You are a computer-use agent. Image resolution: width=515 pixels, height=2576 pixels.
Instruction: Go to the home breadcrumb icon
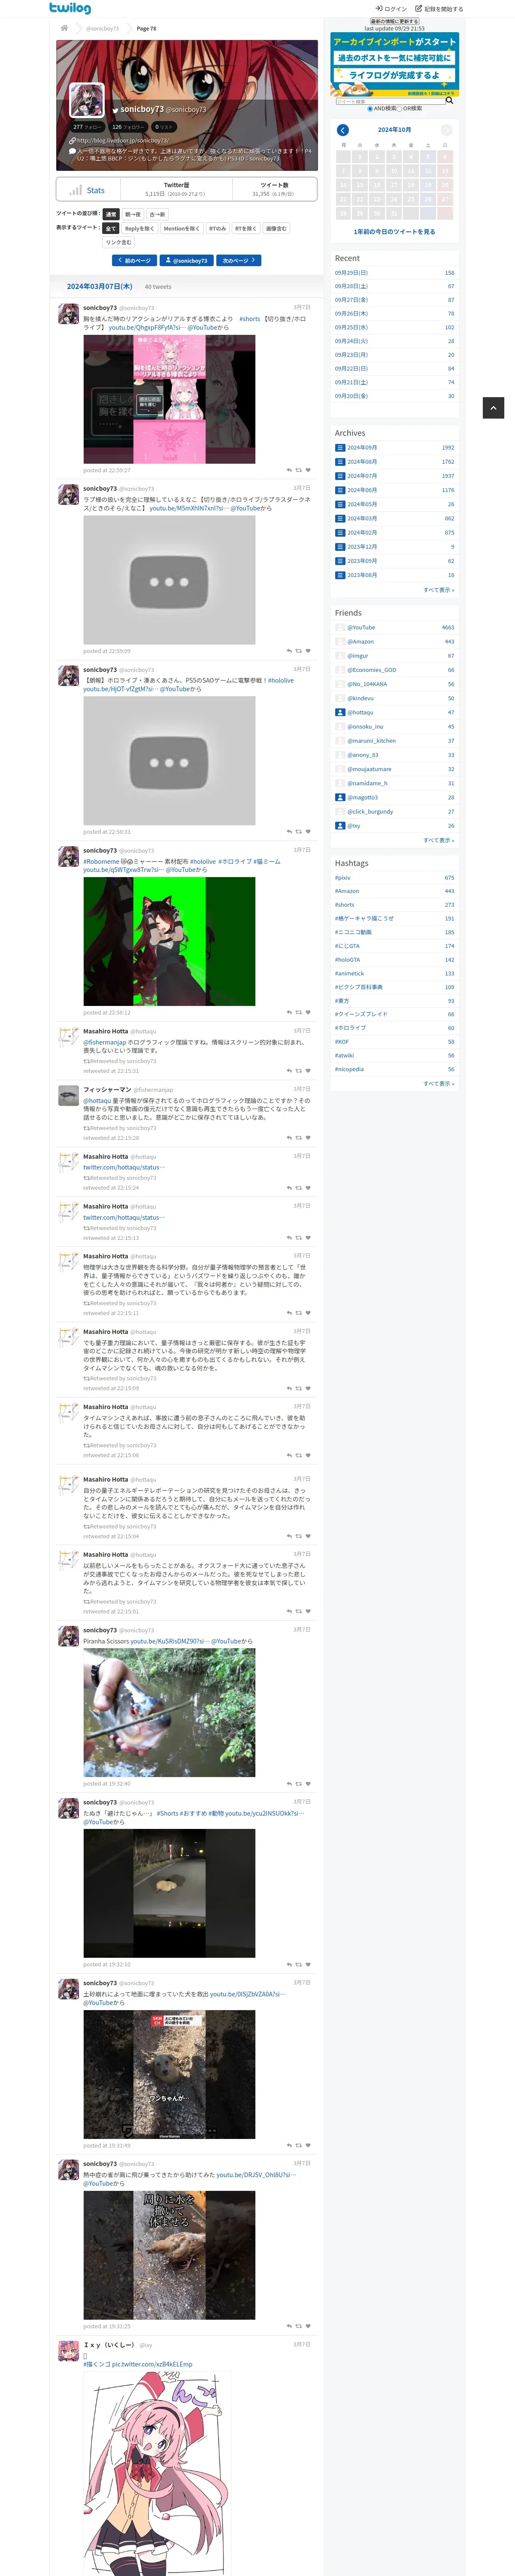65,28
